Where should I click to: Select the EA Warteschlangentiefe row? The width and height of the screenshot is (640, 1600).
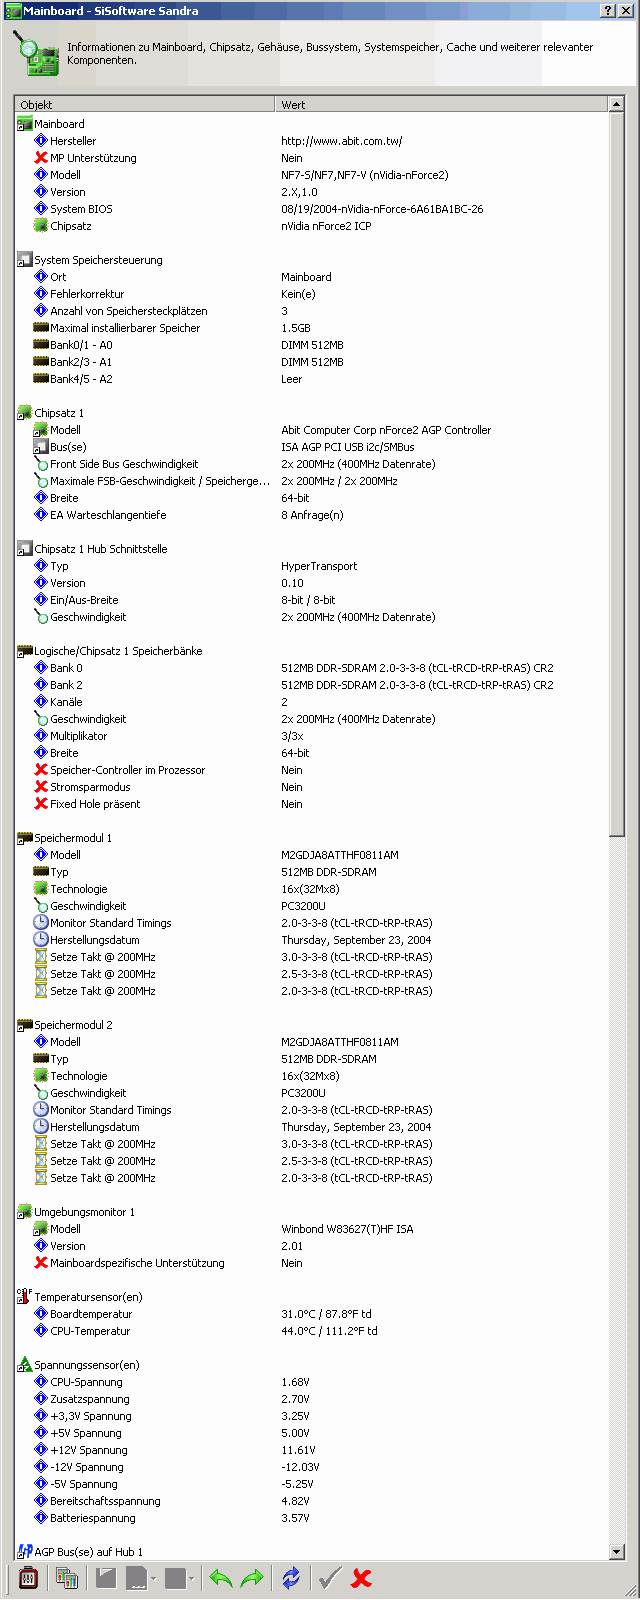311,515
